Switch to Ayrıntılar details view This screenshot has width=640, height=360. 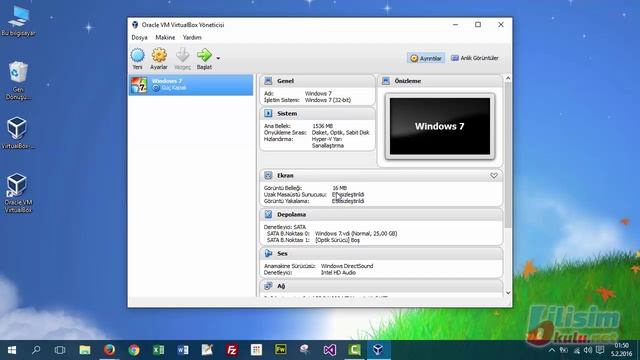[426, 58]
